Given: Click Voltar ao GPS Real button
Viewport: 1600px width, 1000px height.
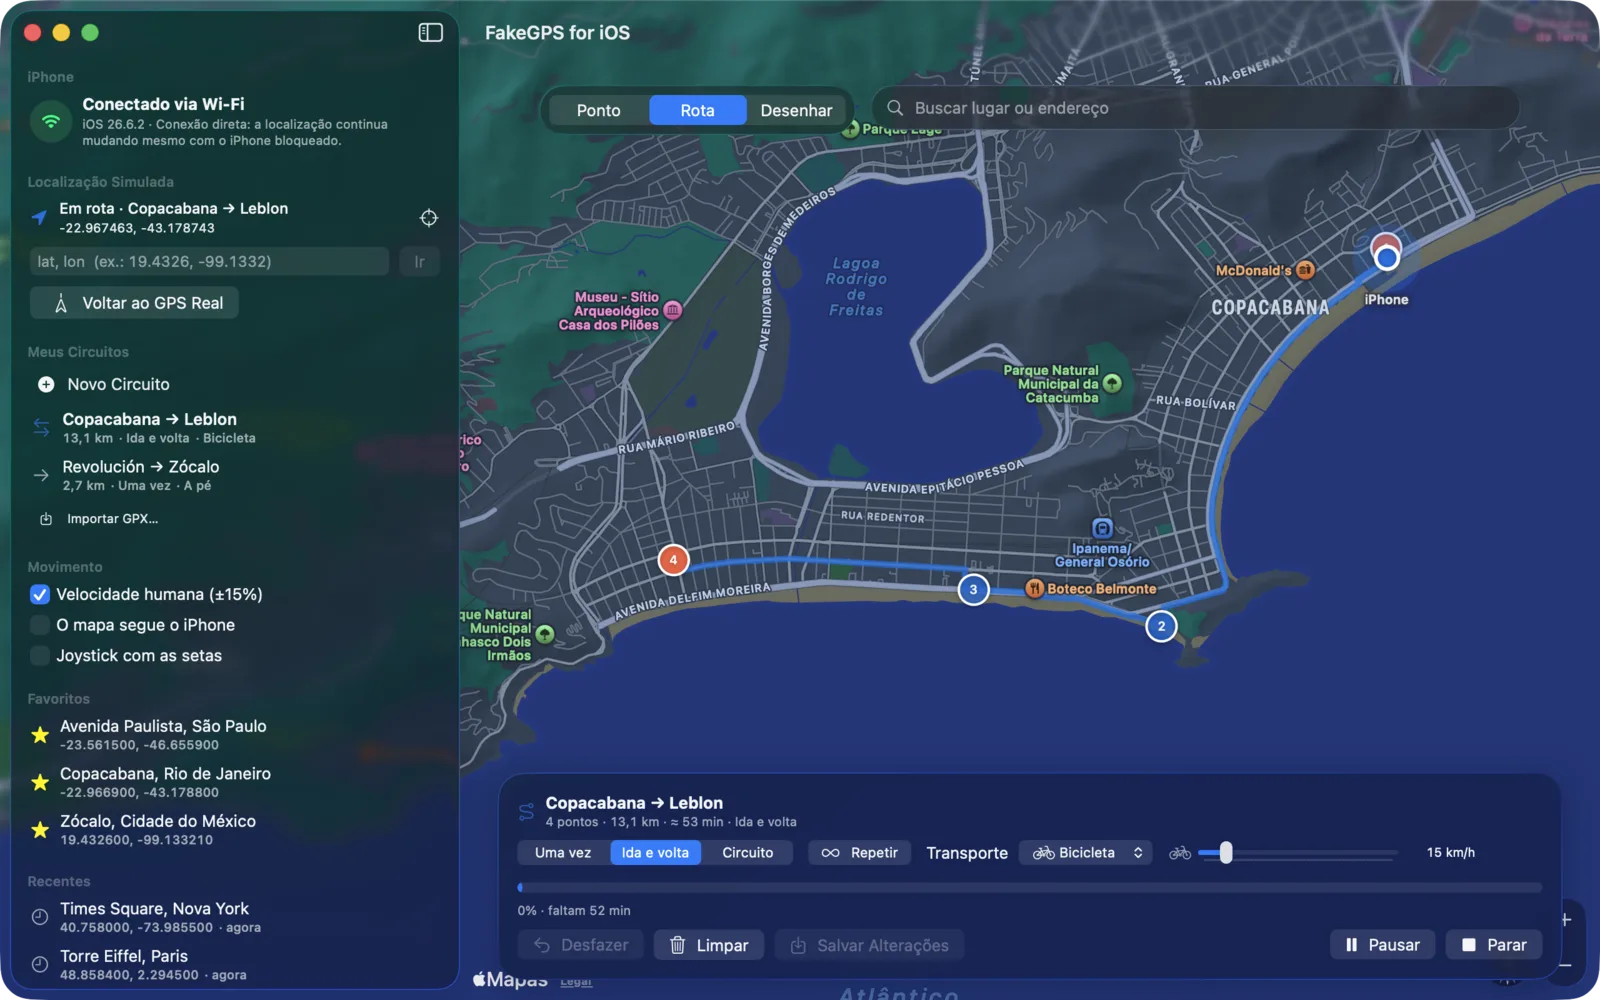Looking at the screenshot, I should 135,303.
